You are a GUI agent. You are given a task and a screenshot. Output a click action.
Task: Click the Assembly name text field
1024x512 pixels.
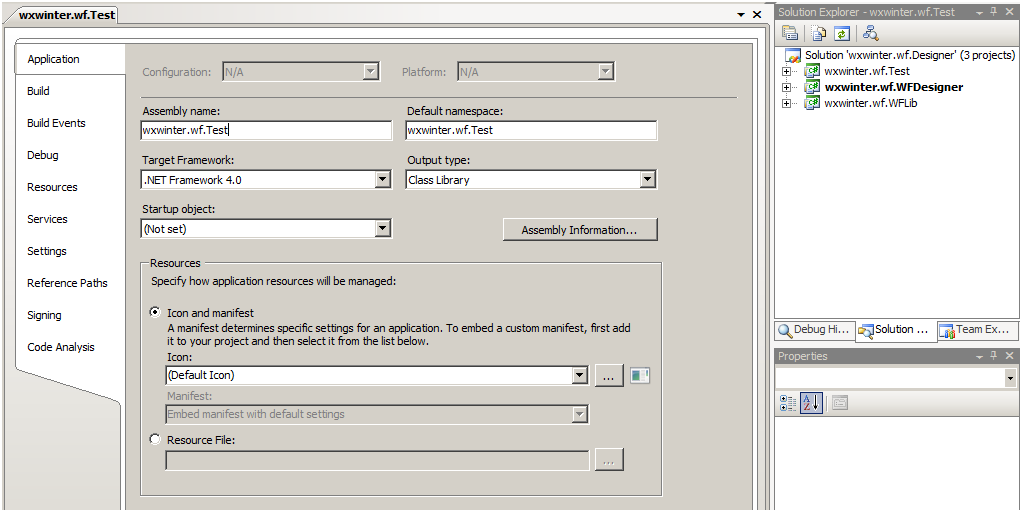coord(266,130)
